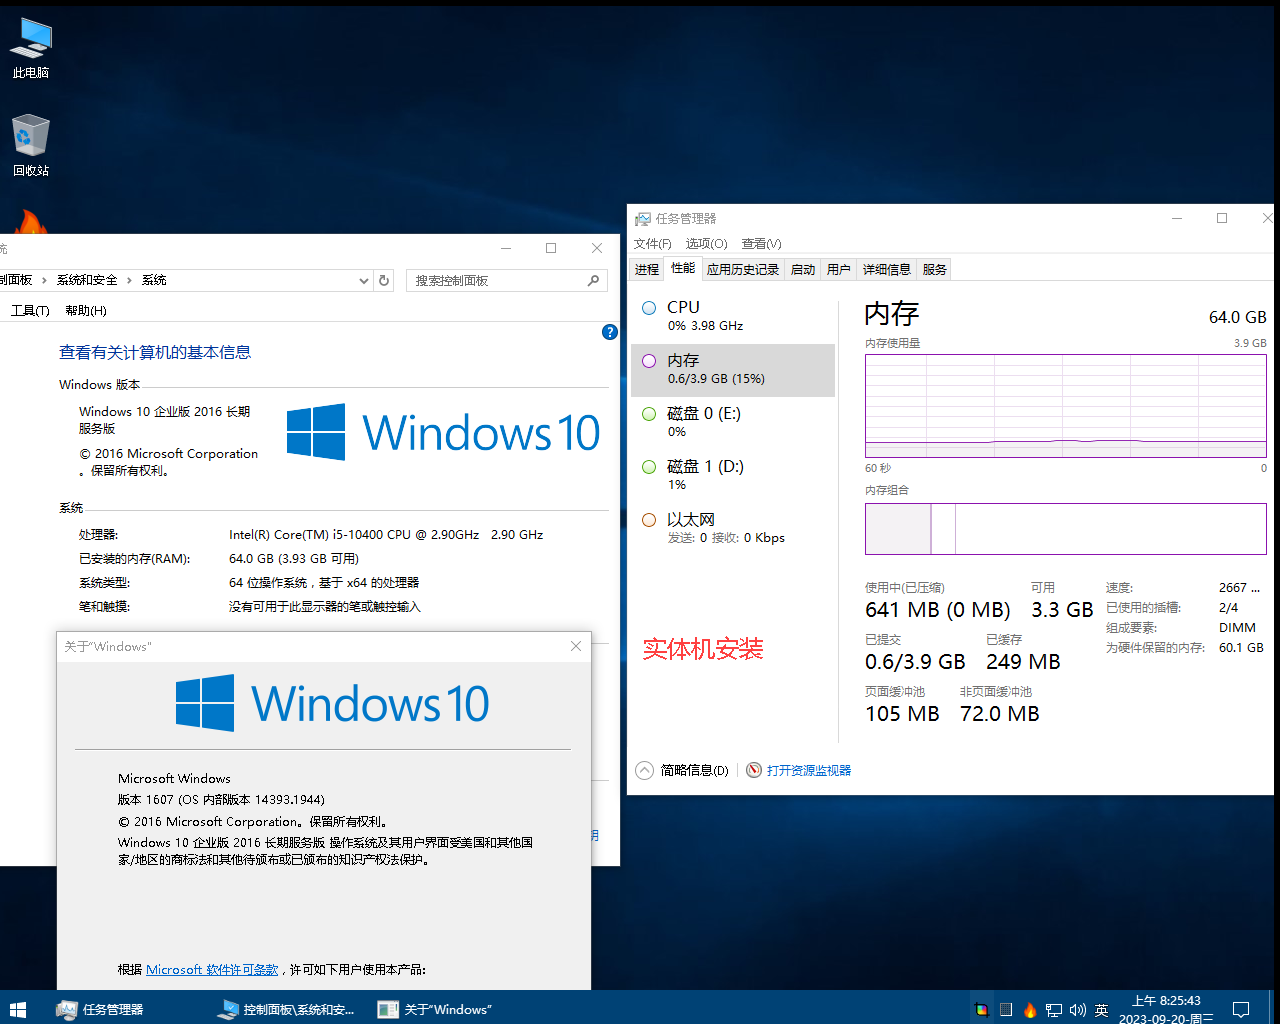Select 磁盘 0 (E:) performance item
The image size is (1280, 1024).
[x=733, y=422]
